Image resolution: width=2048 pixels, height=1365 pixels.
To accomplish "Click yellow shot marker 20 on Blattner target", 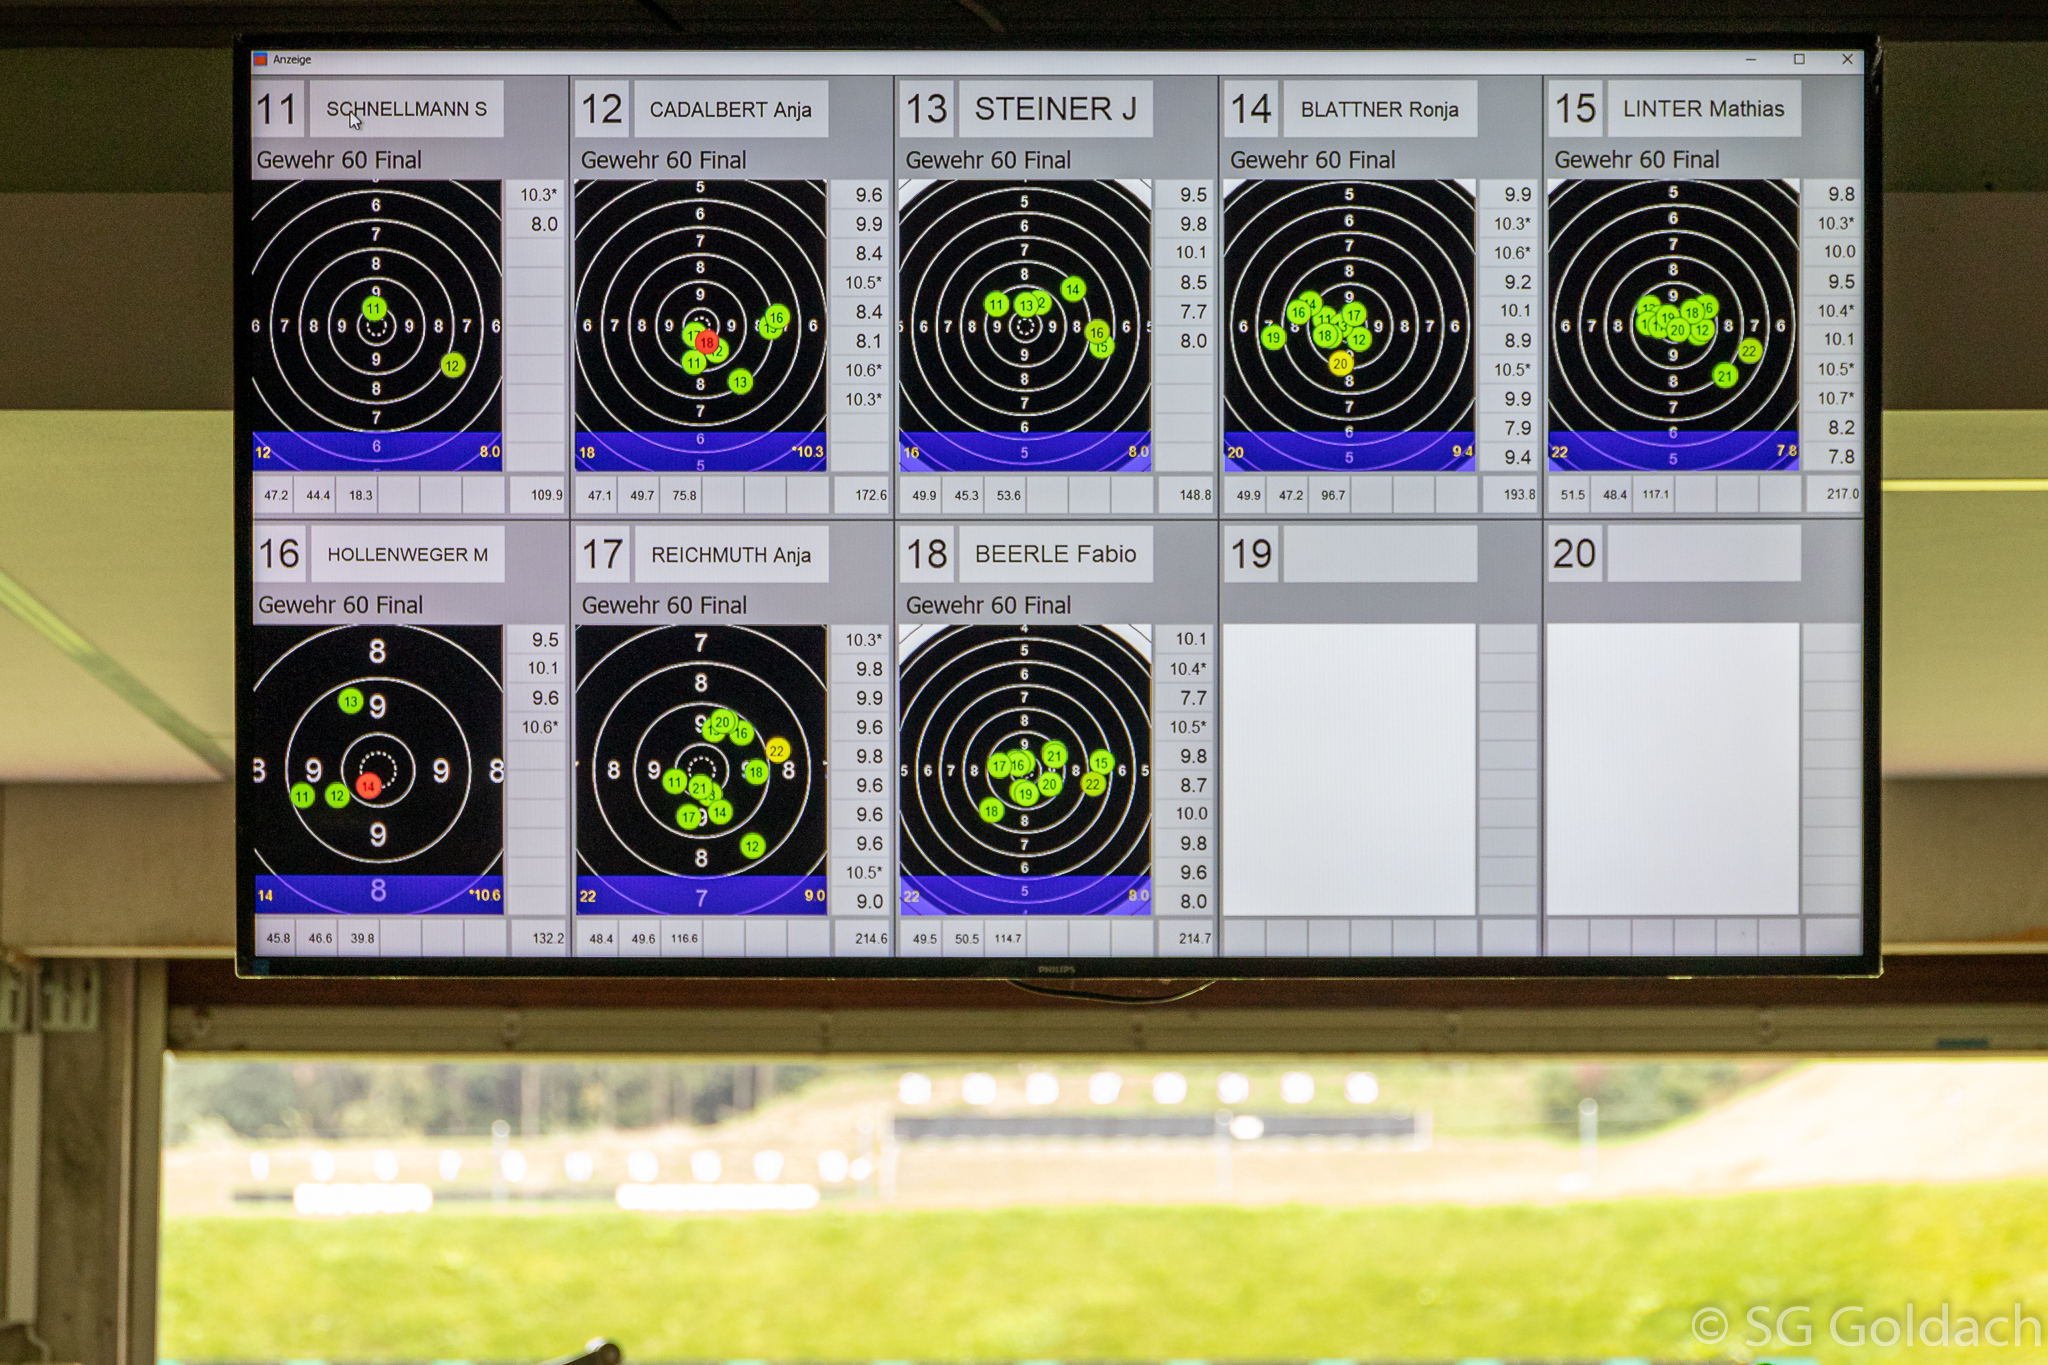I will (x=1340, y=364).
